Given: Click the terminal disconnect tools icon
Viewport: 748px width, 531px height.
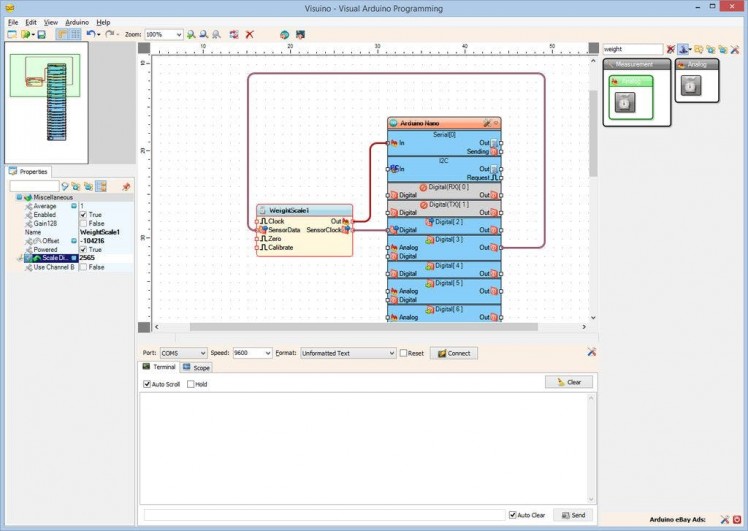Looking at the screenshot, I should (591, 352).
